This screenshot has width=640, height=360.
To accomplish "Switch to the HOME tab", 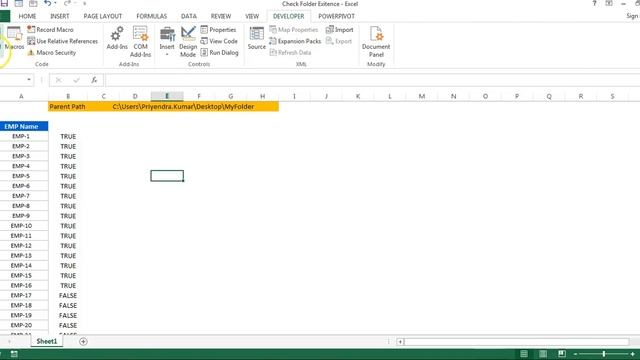I will (27, 16).
